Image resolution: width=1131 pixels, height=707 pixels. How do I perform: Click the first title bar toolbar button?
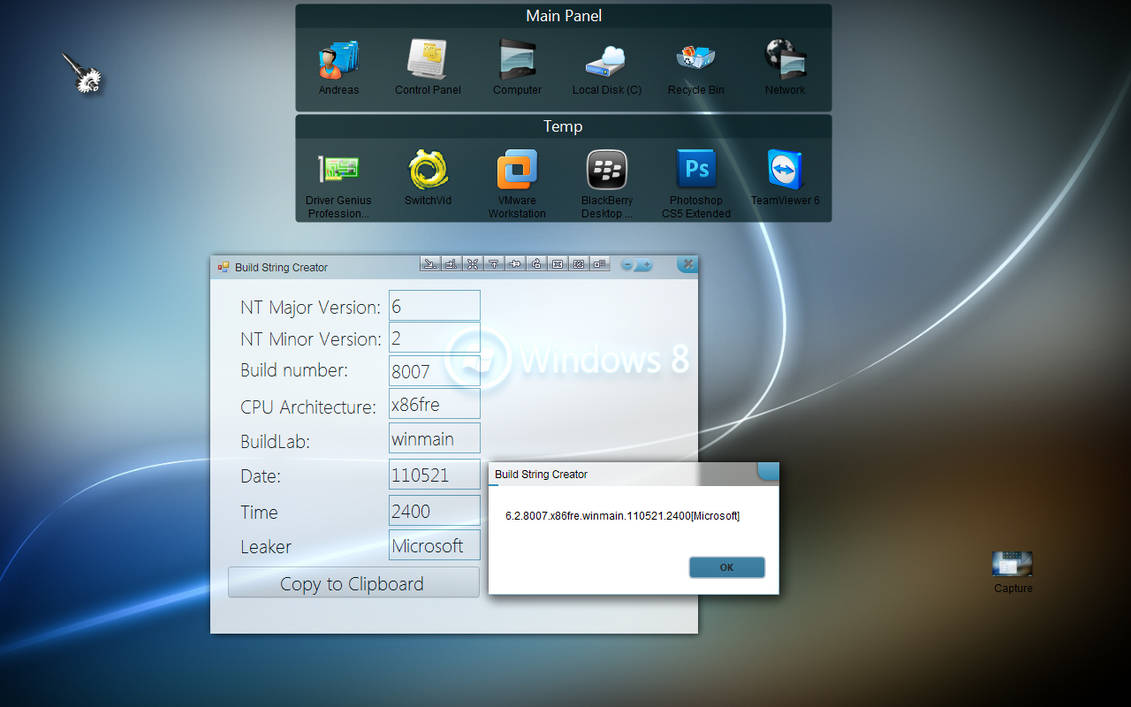click(x=430, y=264)
